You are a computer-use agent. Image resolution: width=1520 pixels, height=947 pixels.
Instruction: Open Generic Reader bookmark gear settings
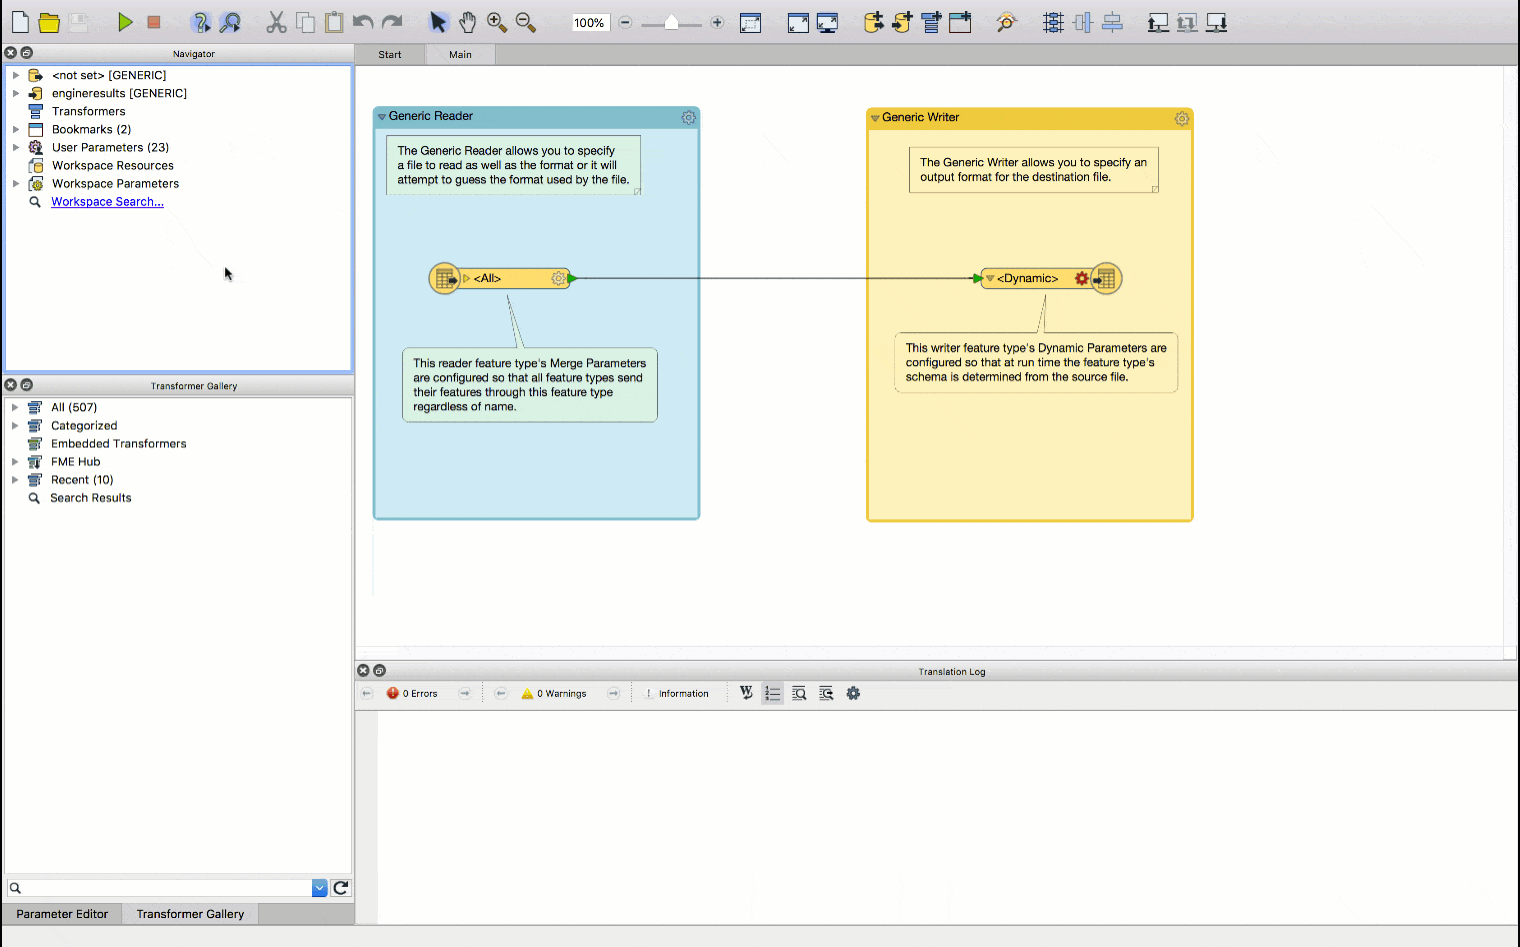tap(689, 118)
